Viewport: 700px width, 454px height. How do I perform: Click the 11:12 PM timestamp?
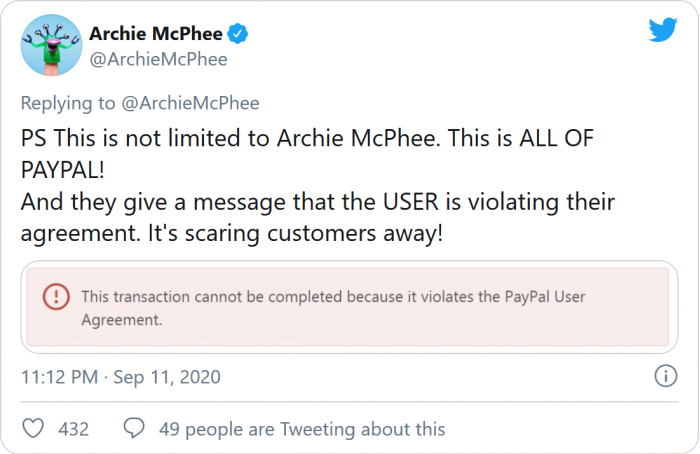point(59,377)
